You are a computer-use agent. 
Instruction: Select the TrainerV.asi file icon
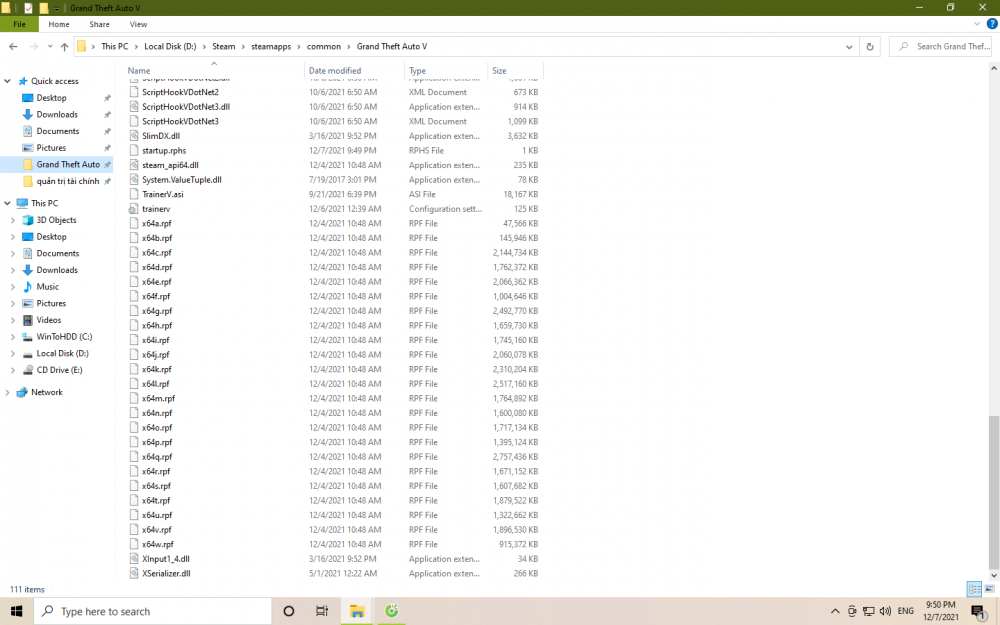click(134, 194)
